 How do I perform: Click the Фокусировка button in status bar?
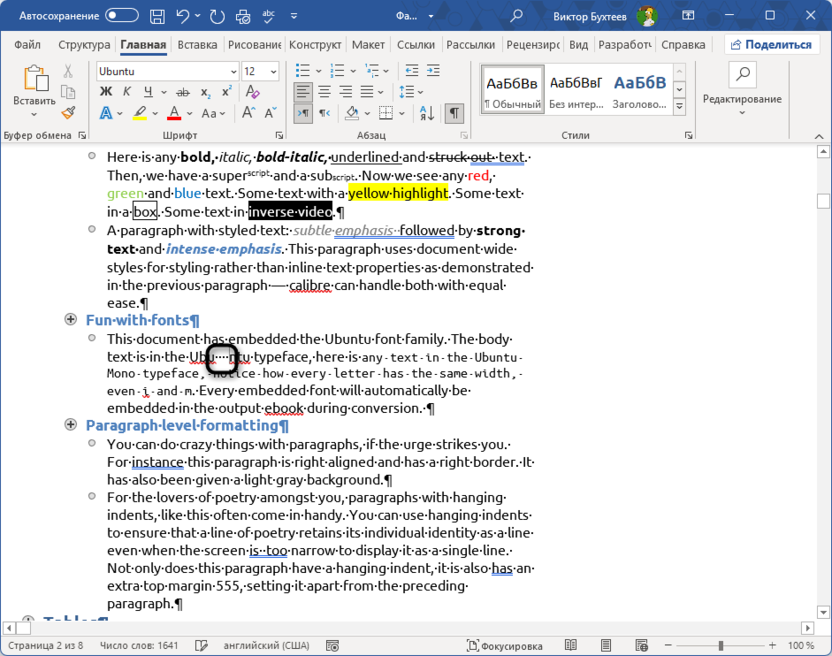(x=505, y=646)
